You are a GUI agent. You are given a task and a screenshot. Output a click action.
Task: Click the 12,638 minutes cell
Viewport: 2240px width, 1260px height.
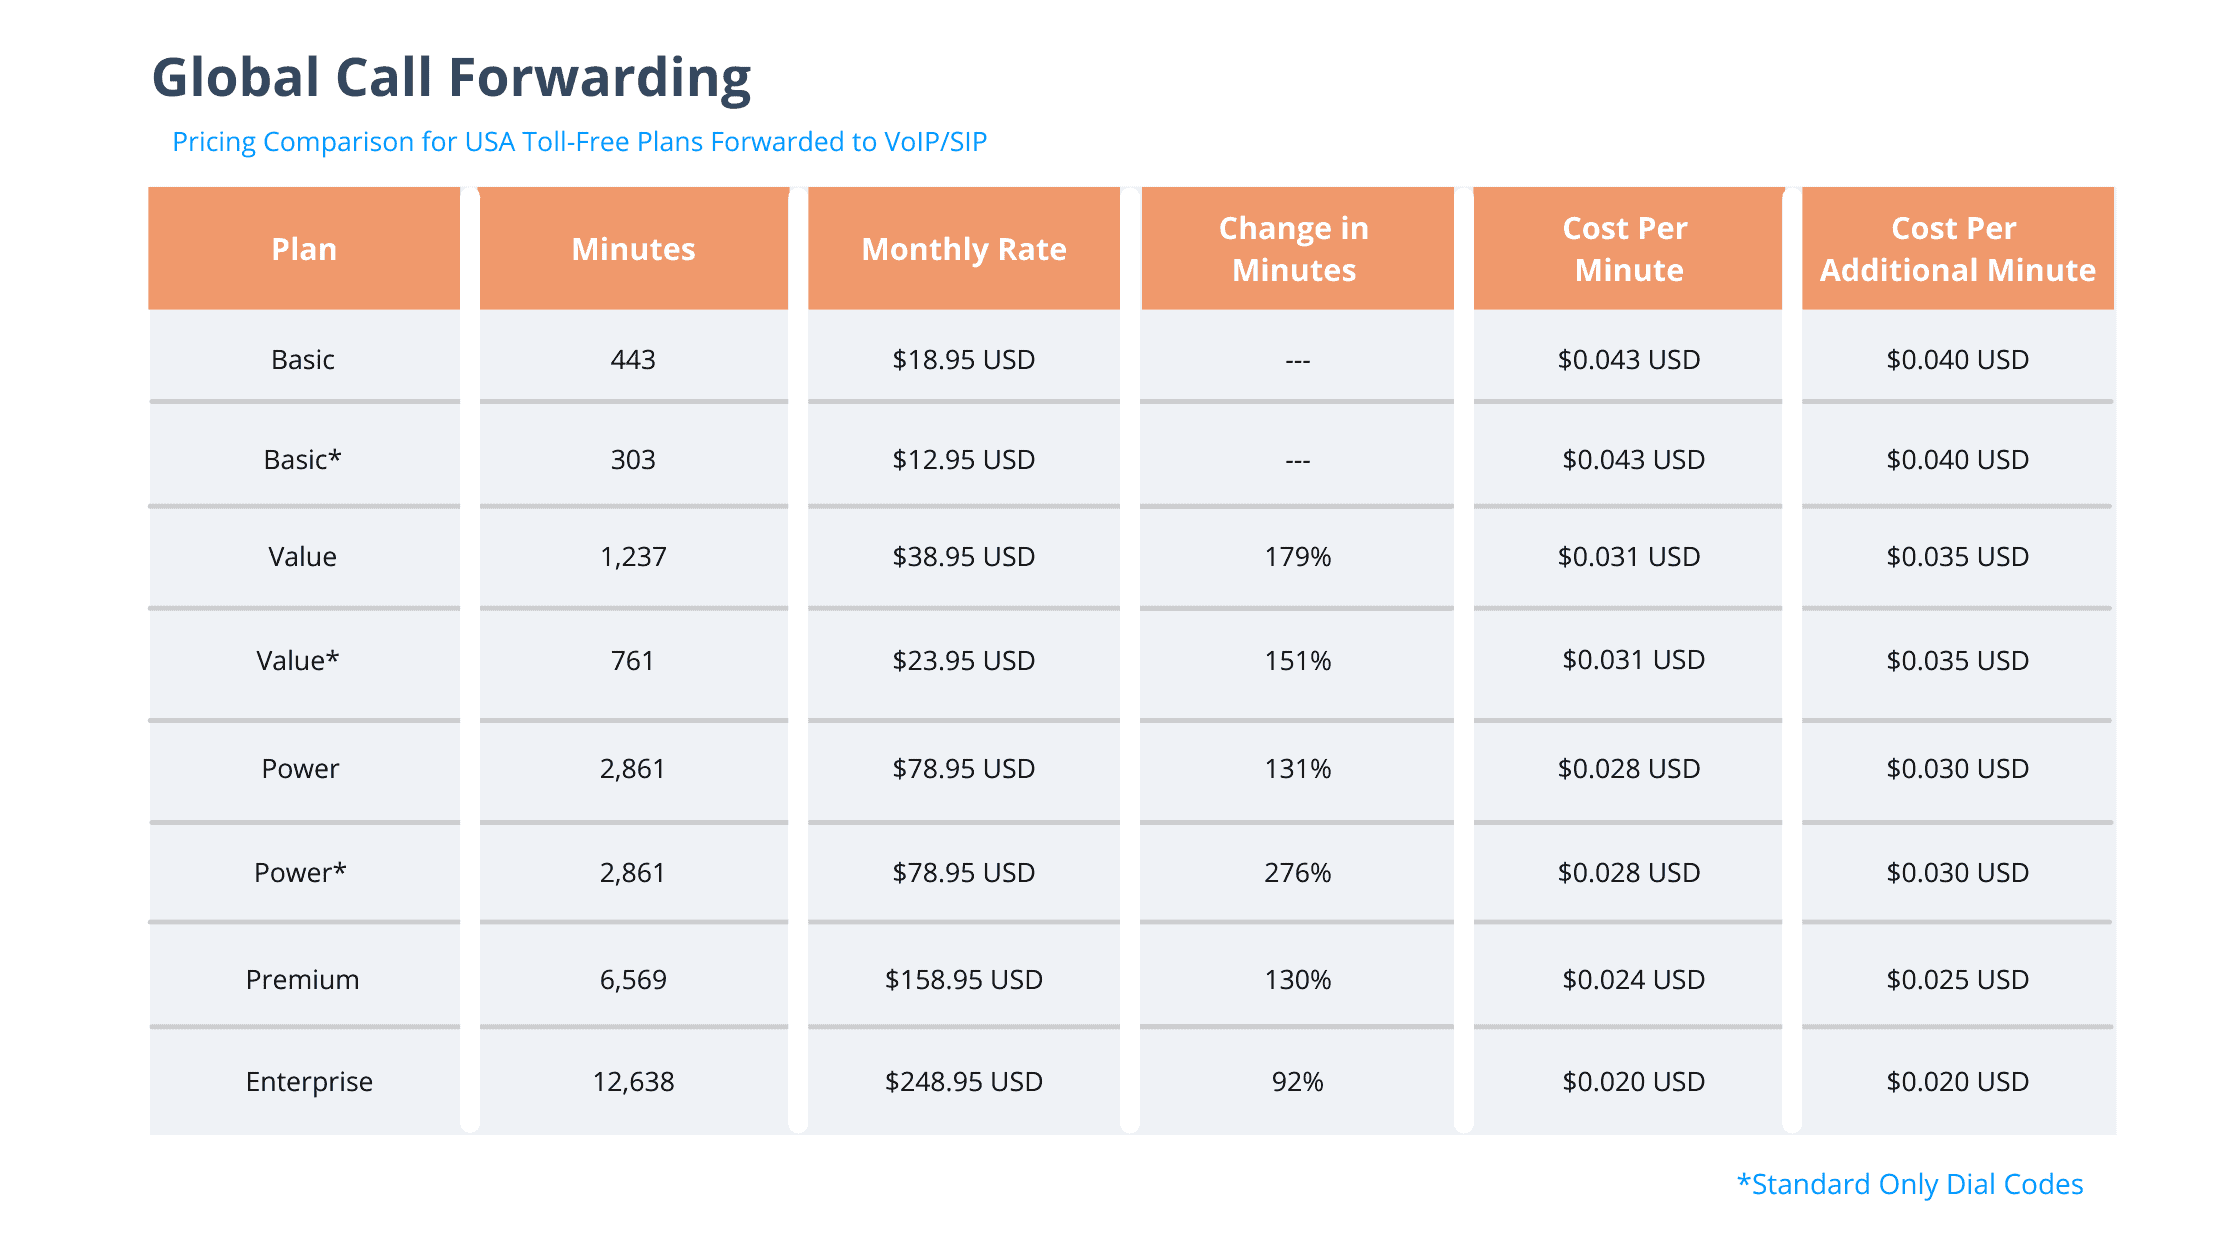coord(633,1082)
